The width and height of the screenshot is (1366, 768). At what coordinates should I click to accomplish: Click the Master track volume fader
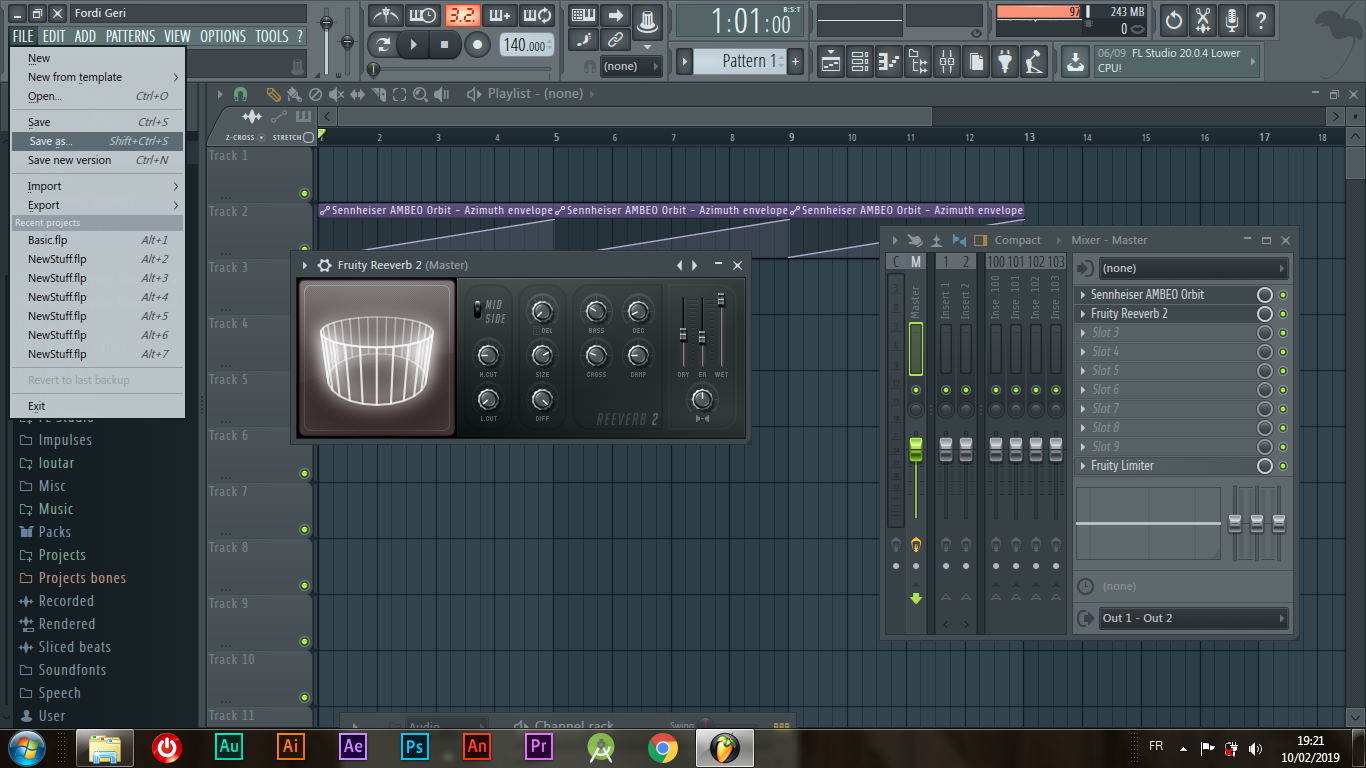click(x=916, y=450)
